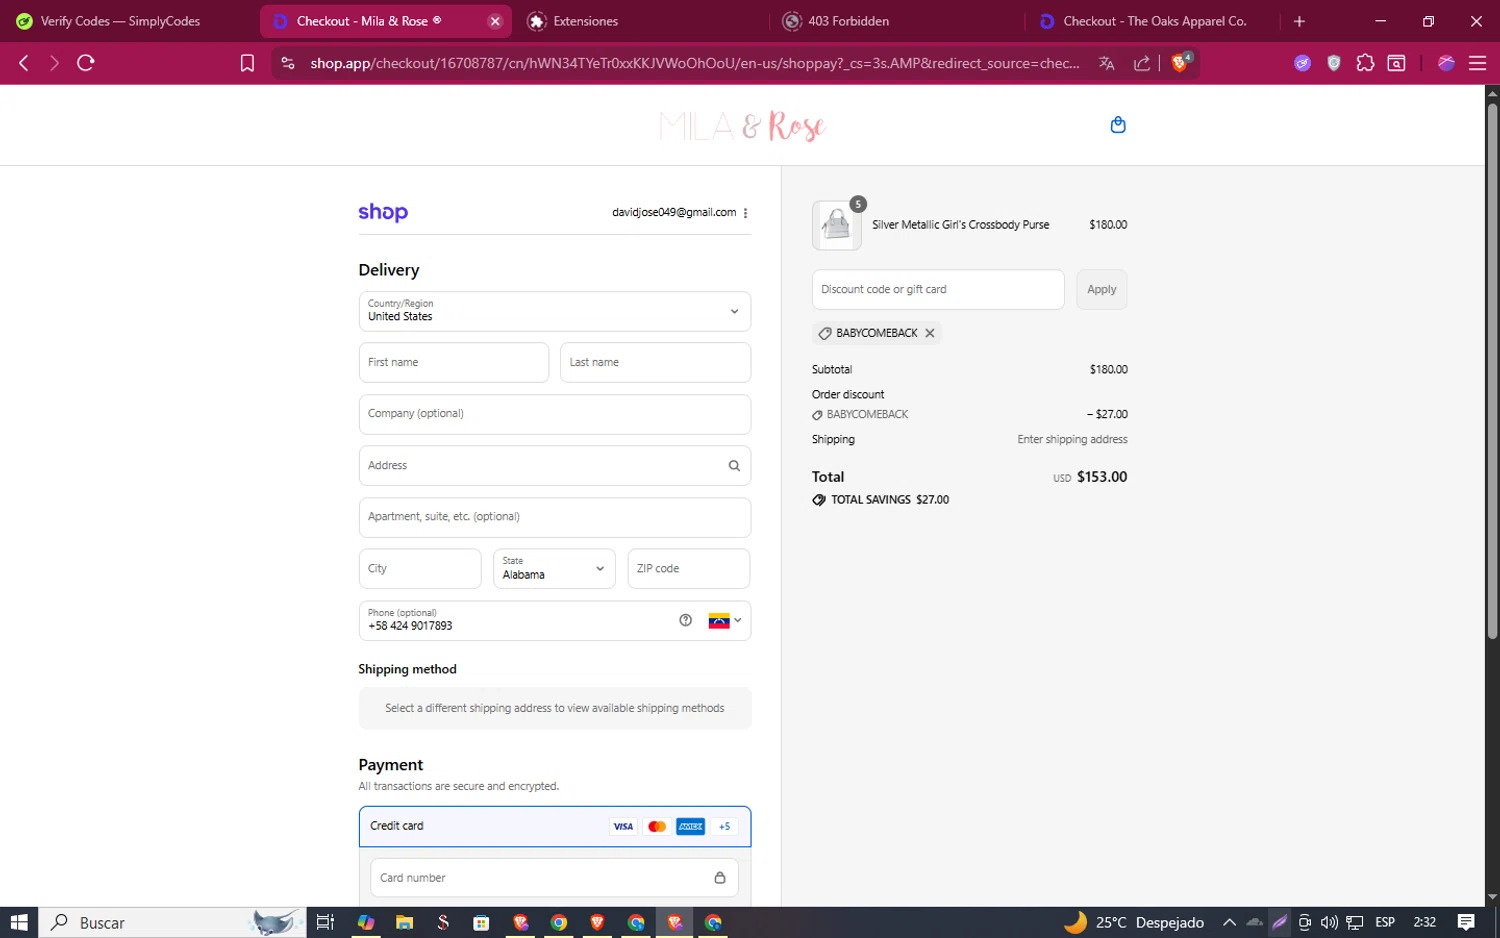Focus the First name field
This screenshot has width=1500, height=938.
click(x=454, y=362)
